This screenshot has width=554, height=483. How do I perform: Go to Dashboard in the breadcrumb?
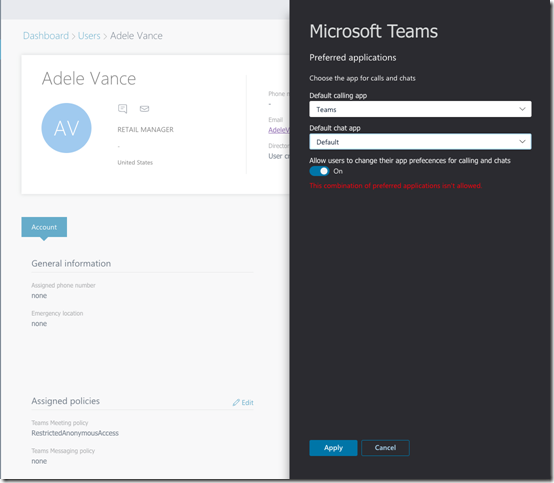pyautogui.click(x=46, y=36)
